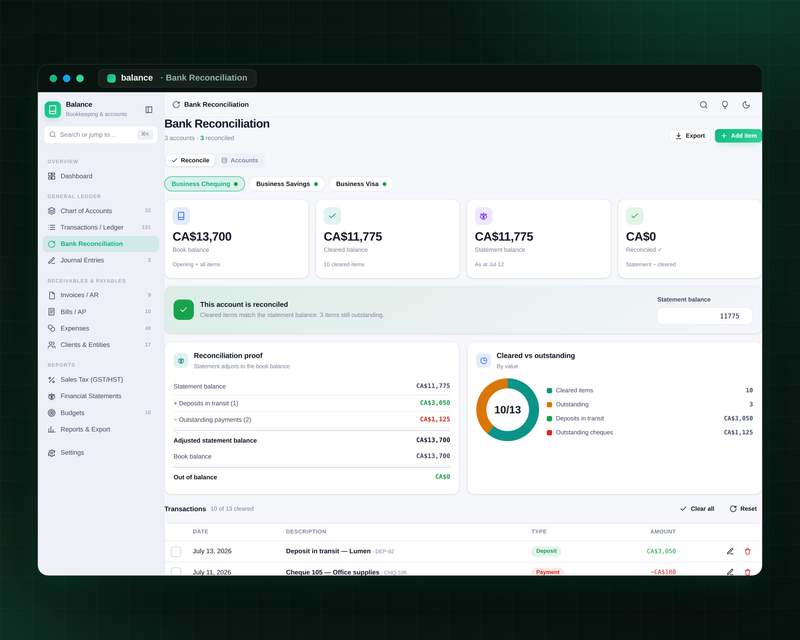This screenshot has width=800, height=640.
Task: Open search using magnifier icon in header
Action: point(704,105)
